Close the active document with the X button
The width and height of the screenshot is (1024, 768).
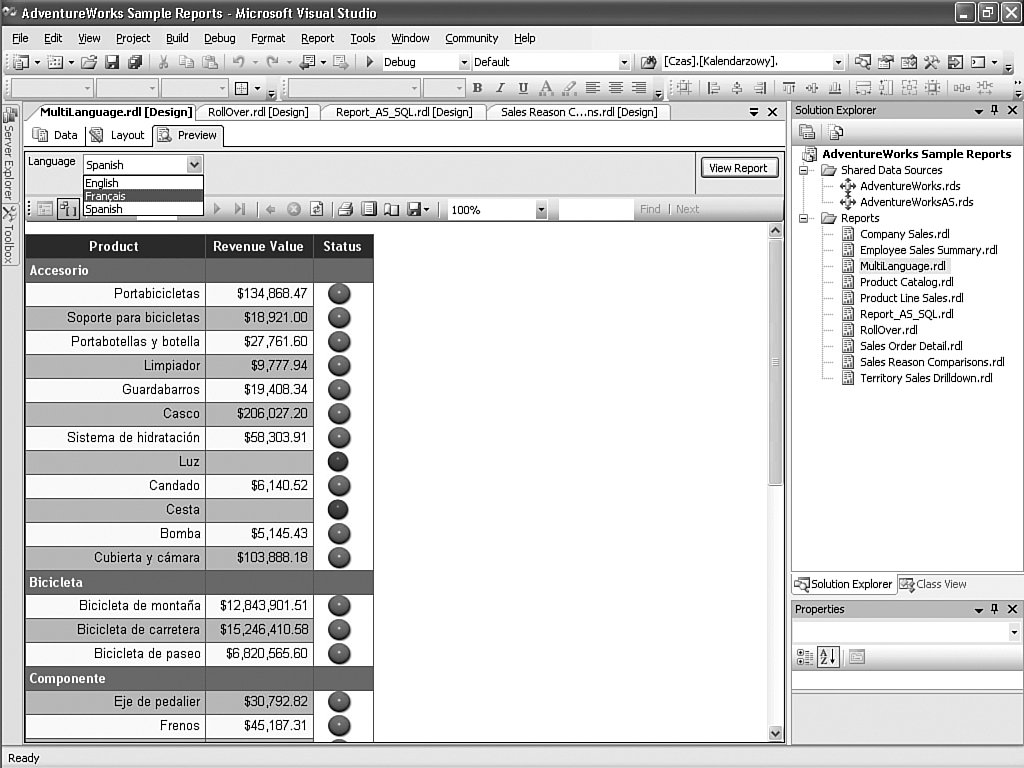(x=773, y=112)
